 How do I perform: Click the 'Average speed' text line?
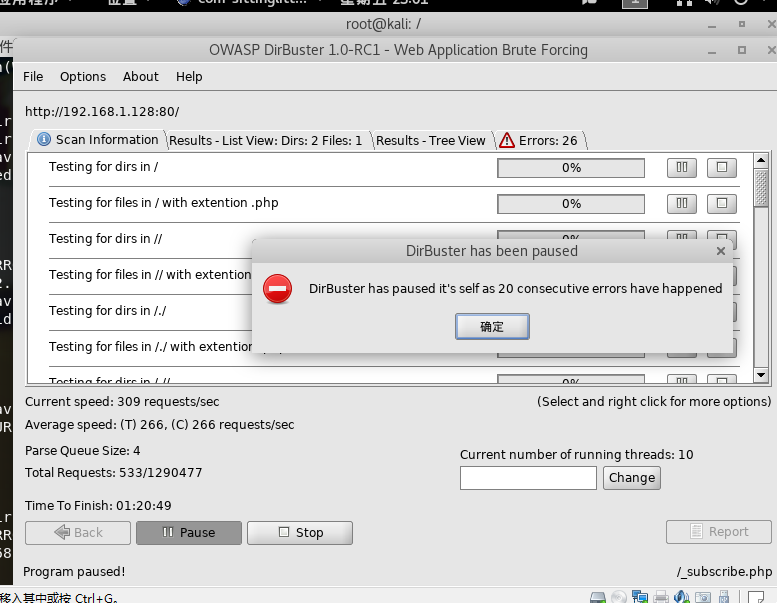click(x=160, y=425)
